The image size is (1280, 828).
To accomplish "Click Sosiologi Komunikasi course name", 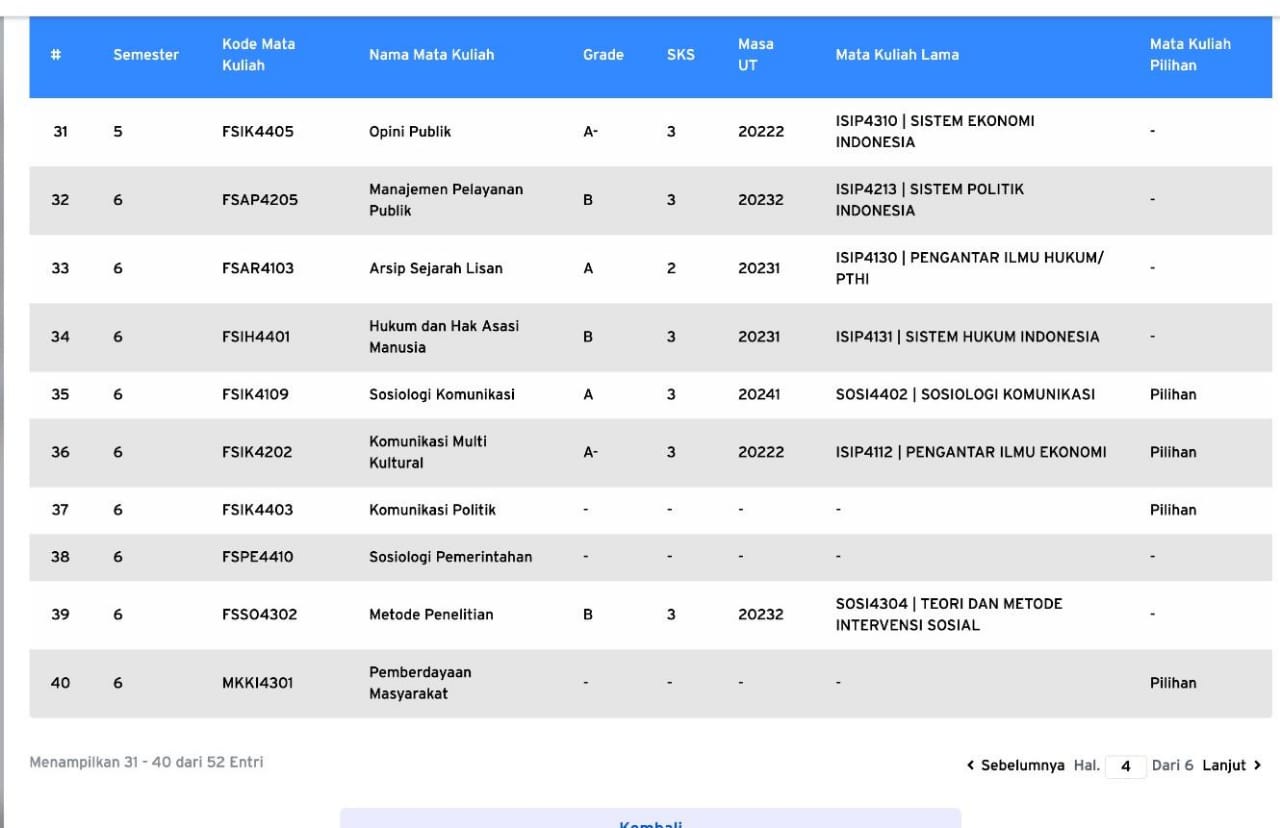I will point(442,394).
